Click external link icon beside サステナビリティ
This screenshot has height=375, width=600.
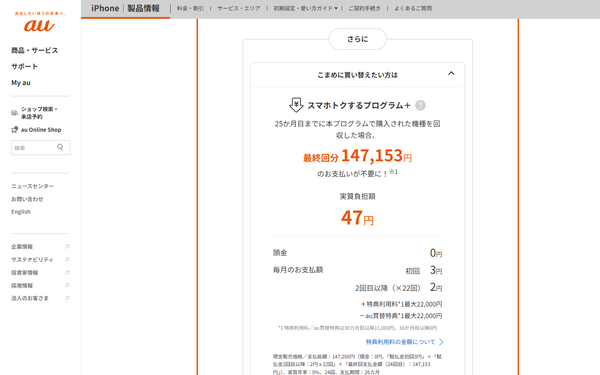click(67, 259)
